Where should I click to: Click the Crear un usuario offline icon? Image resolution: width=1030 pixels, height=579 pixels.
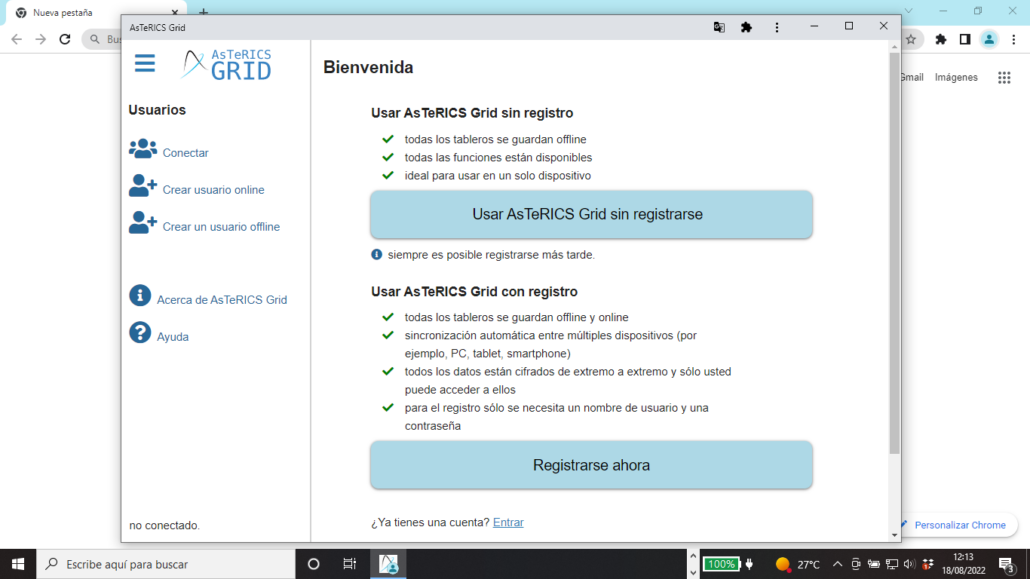[140, 223]
